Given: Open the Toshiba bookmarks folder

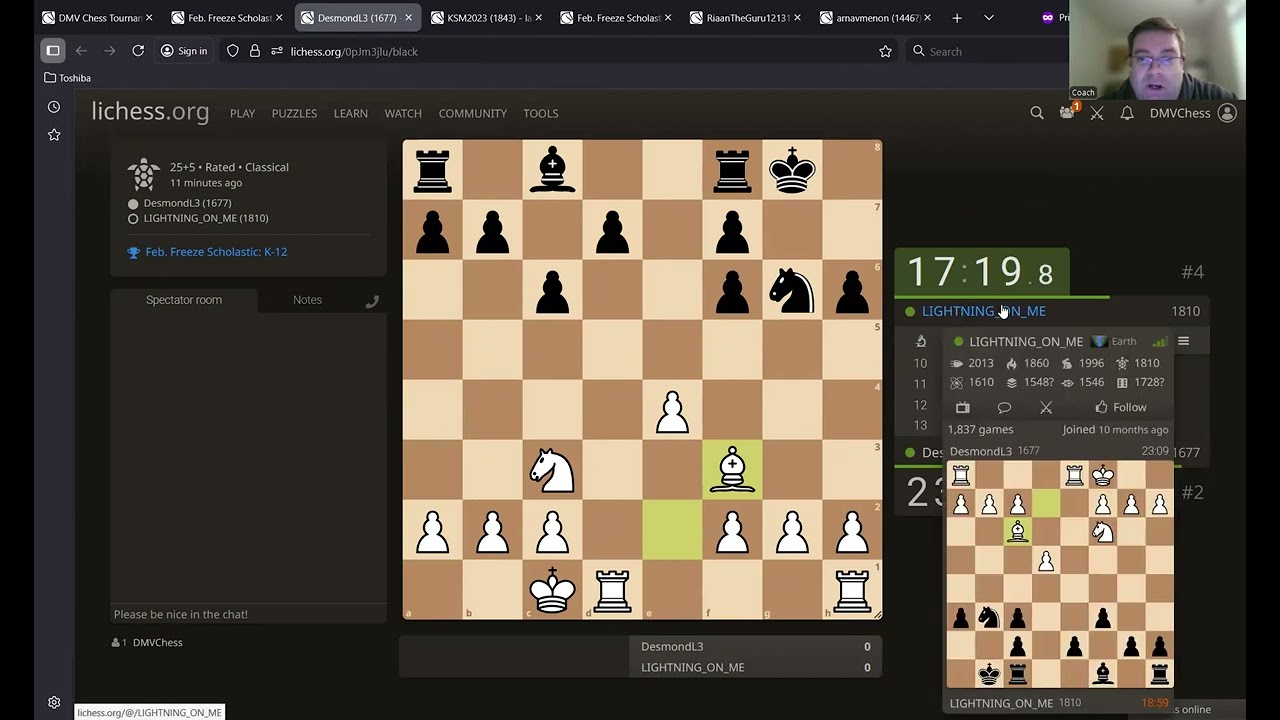Looking at the screenshot, I should (x=68, y=78).
